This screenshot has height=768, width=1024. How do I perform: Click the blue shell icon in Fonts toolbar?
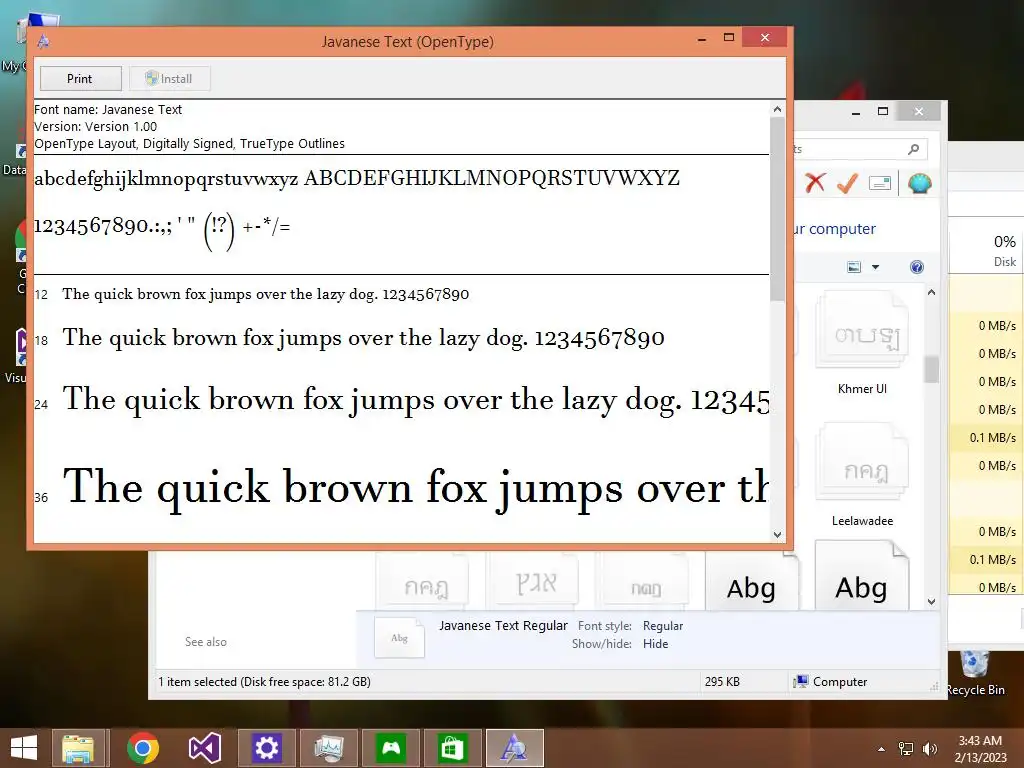(x=920, y=184)
